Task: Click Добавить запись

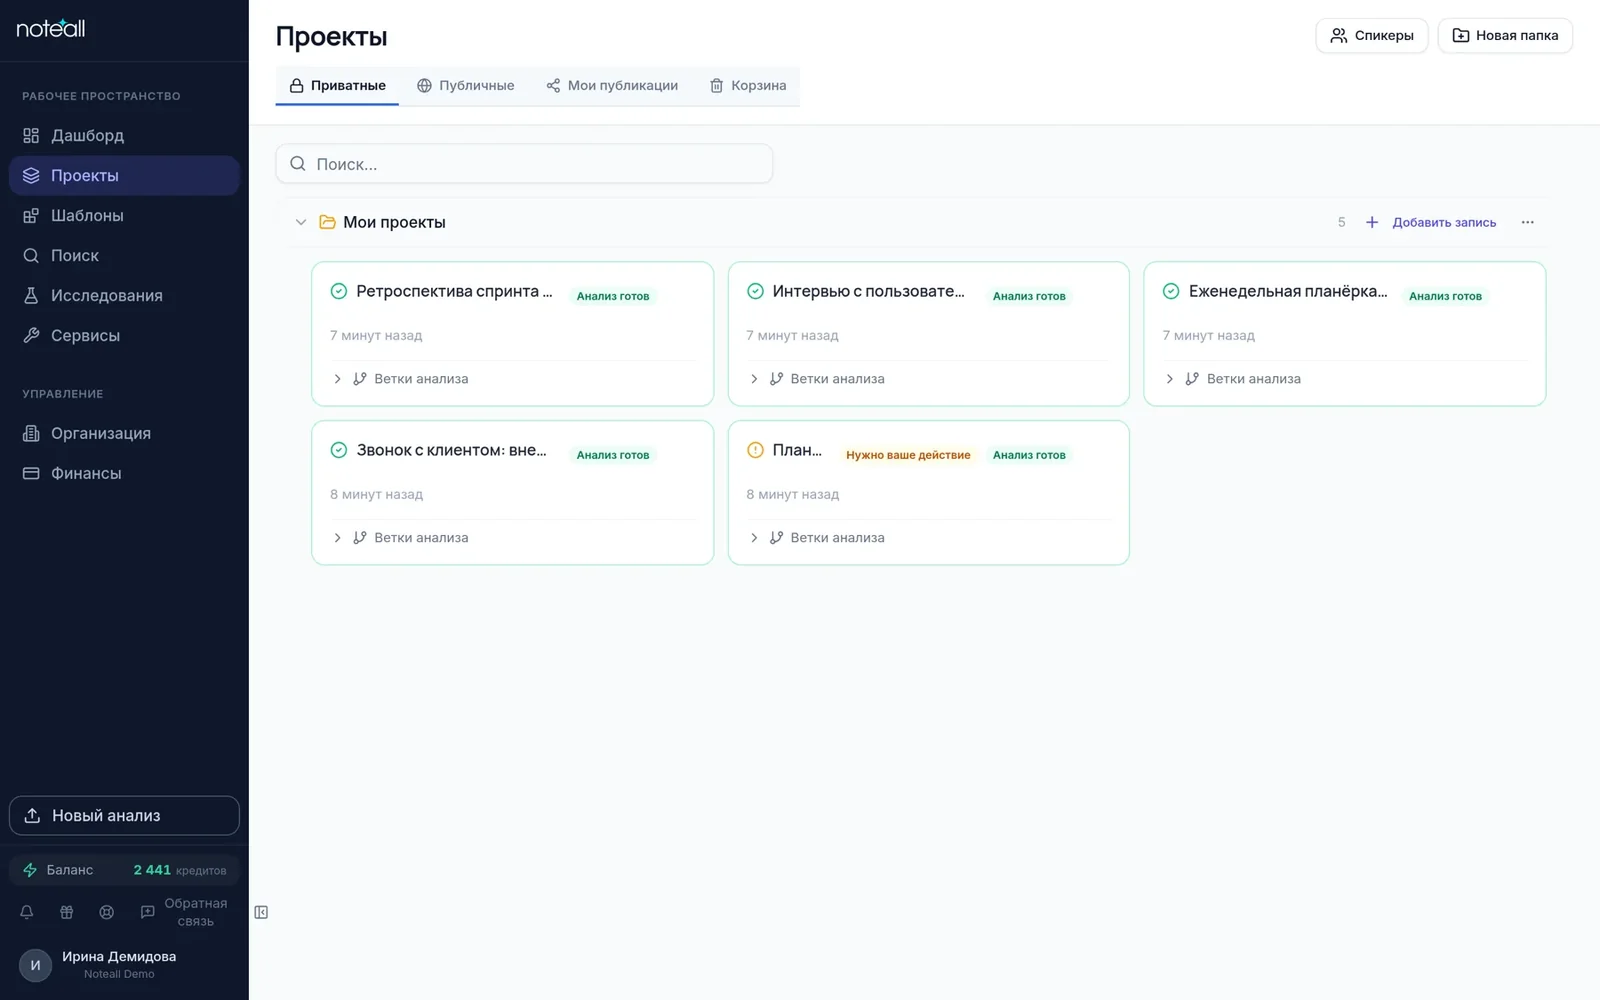Action: (1431, 222)
